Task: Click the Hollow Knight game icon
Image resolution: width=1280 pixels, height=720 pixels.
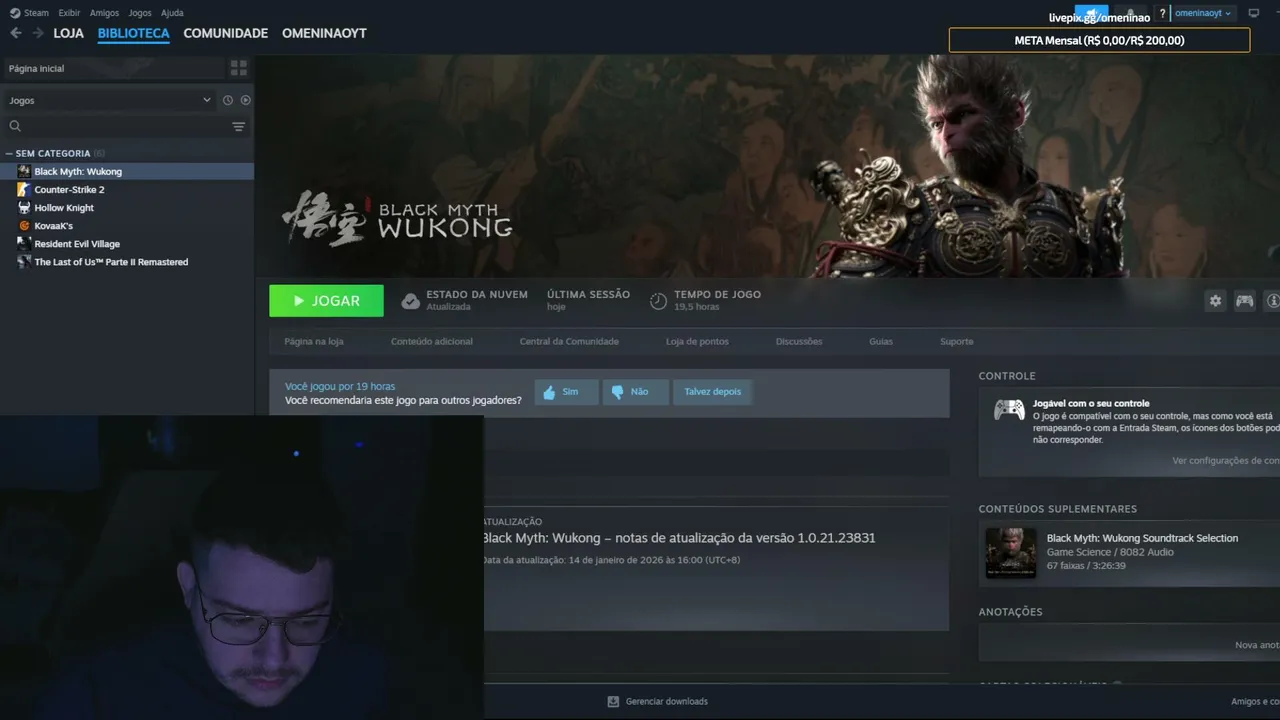Action: 24,208
